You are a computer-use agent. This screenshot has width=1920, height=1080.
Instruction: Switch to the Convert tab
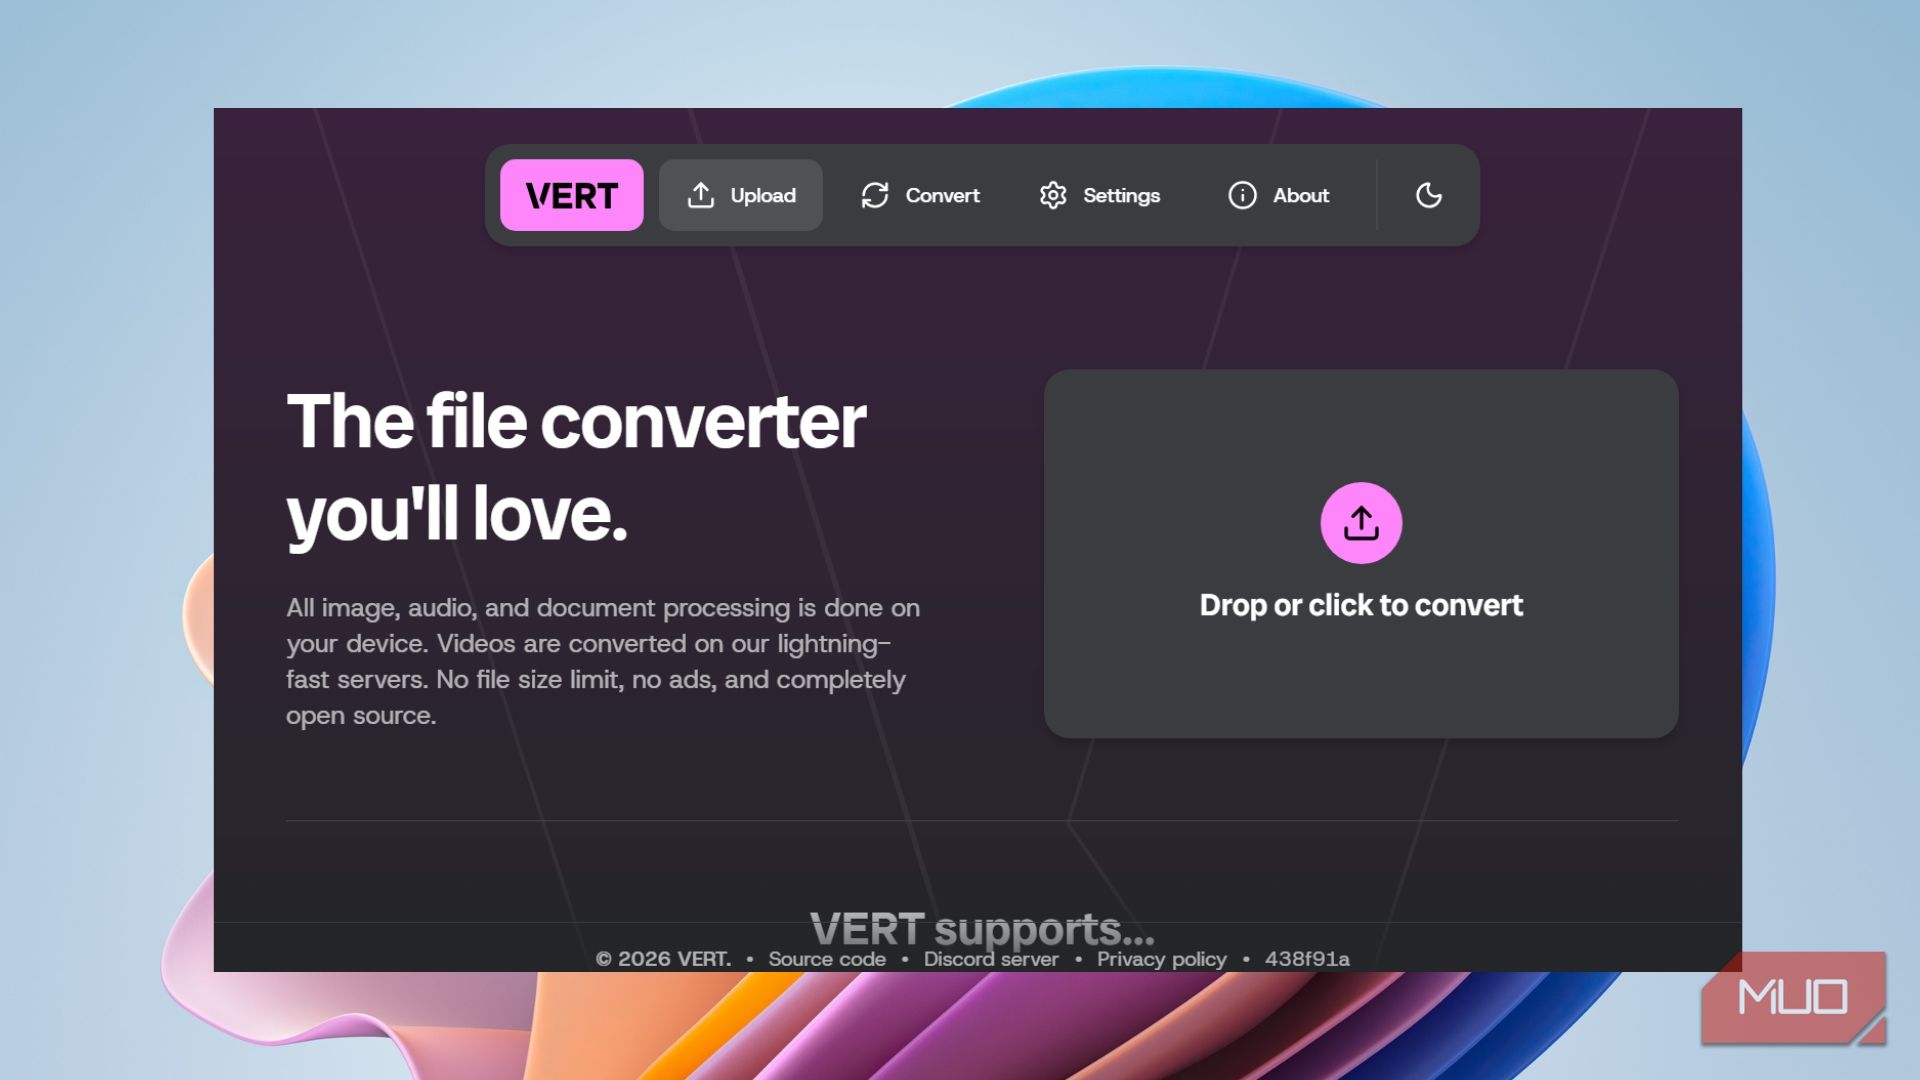click(920, 195)
